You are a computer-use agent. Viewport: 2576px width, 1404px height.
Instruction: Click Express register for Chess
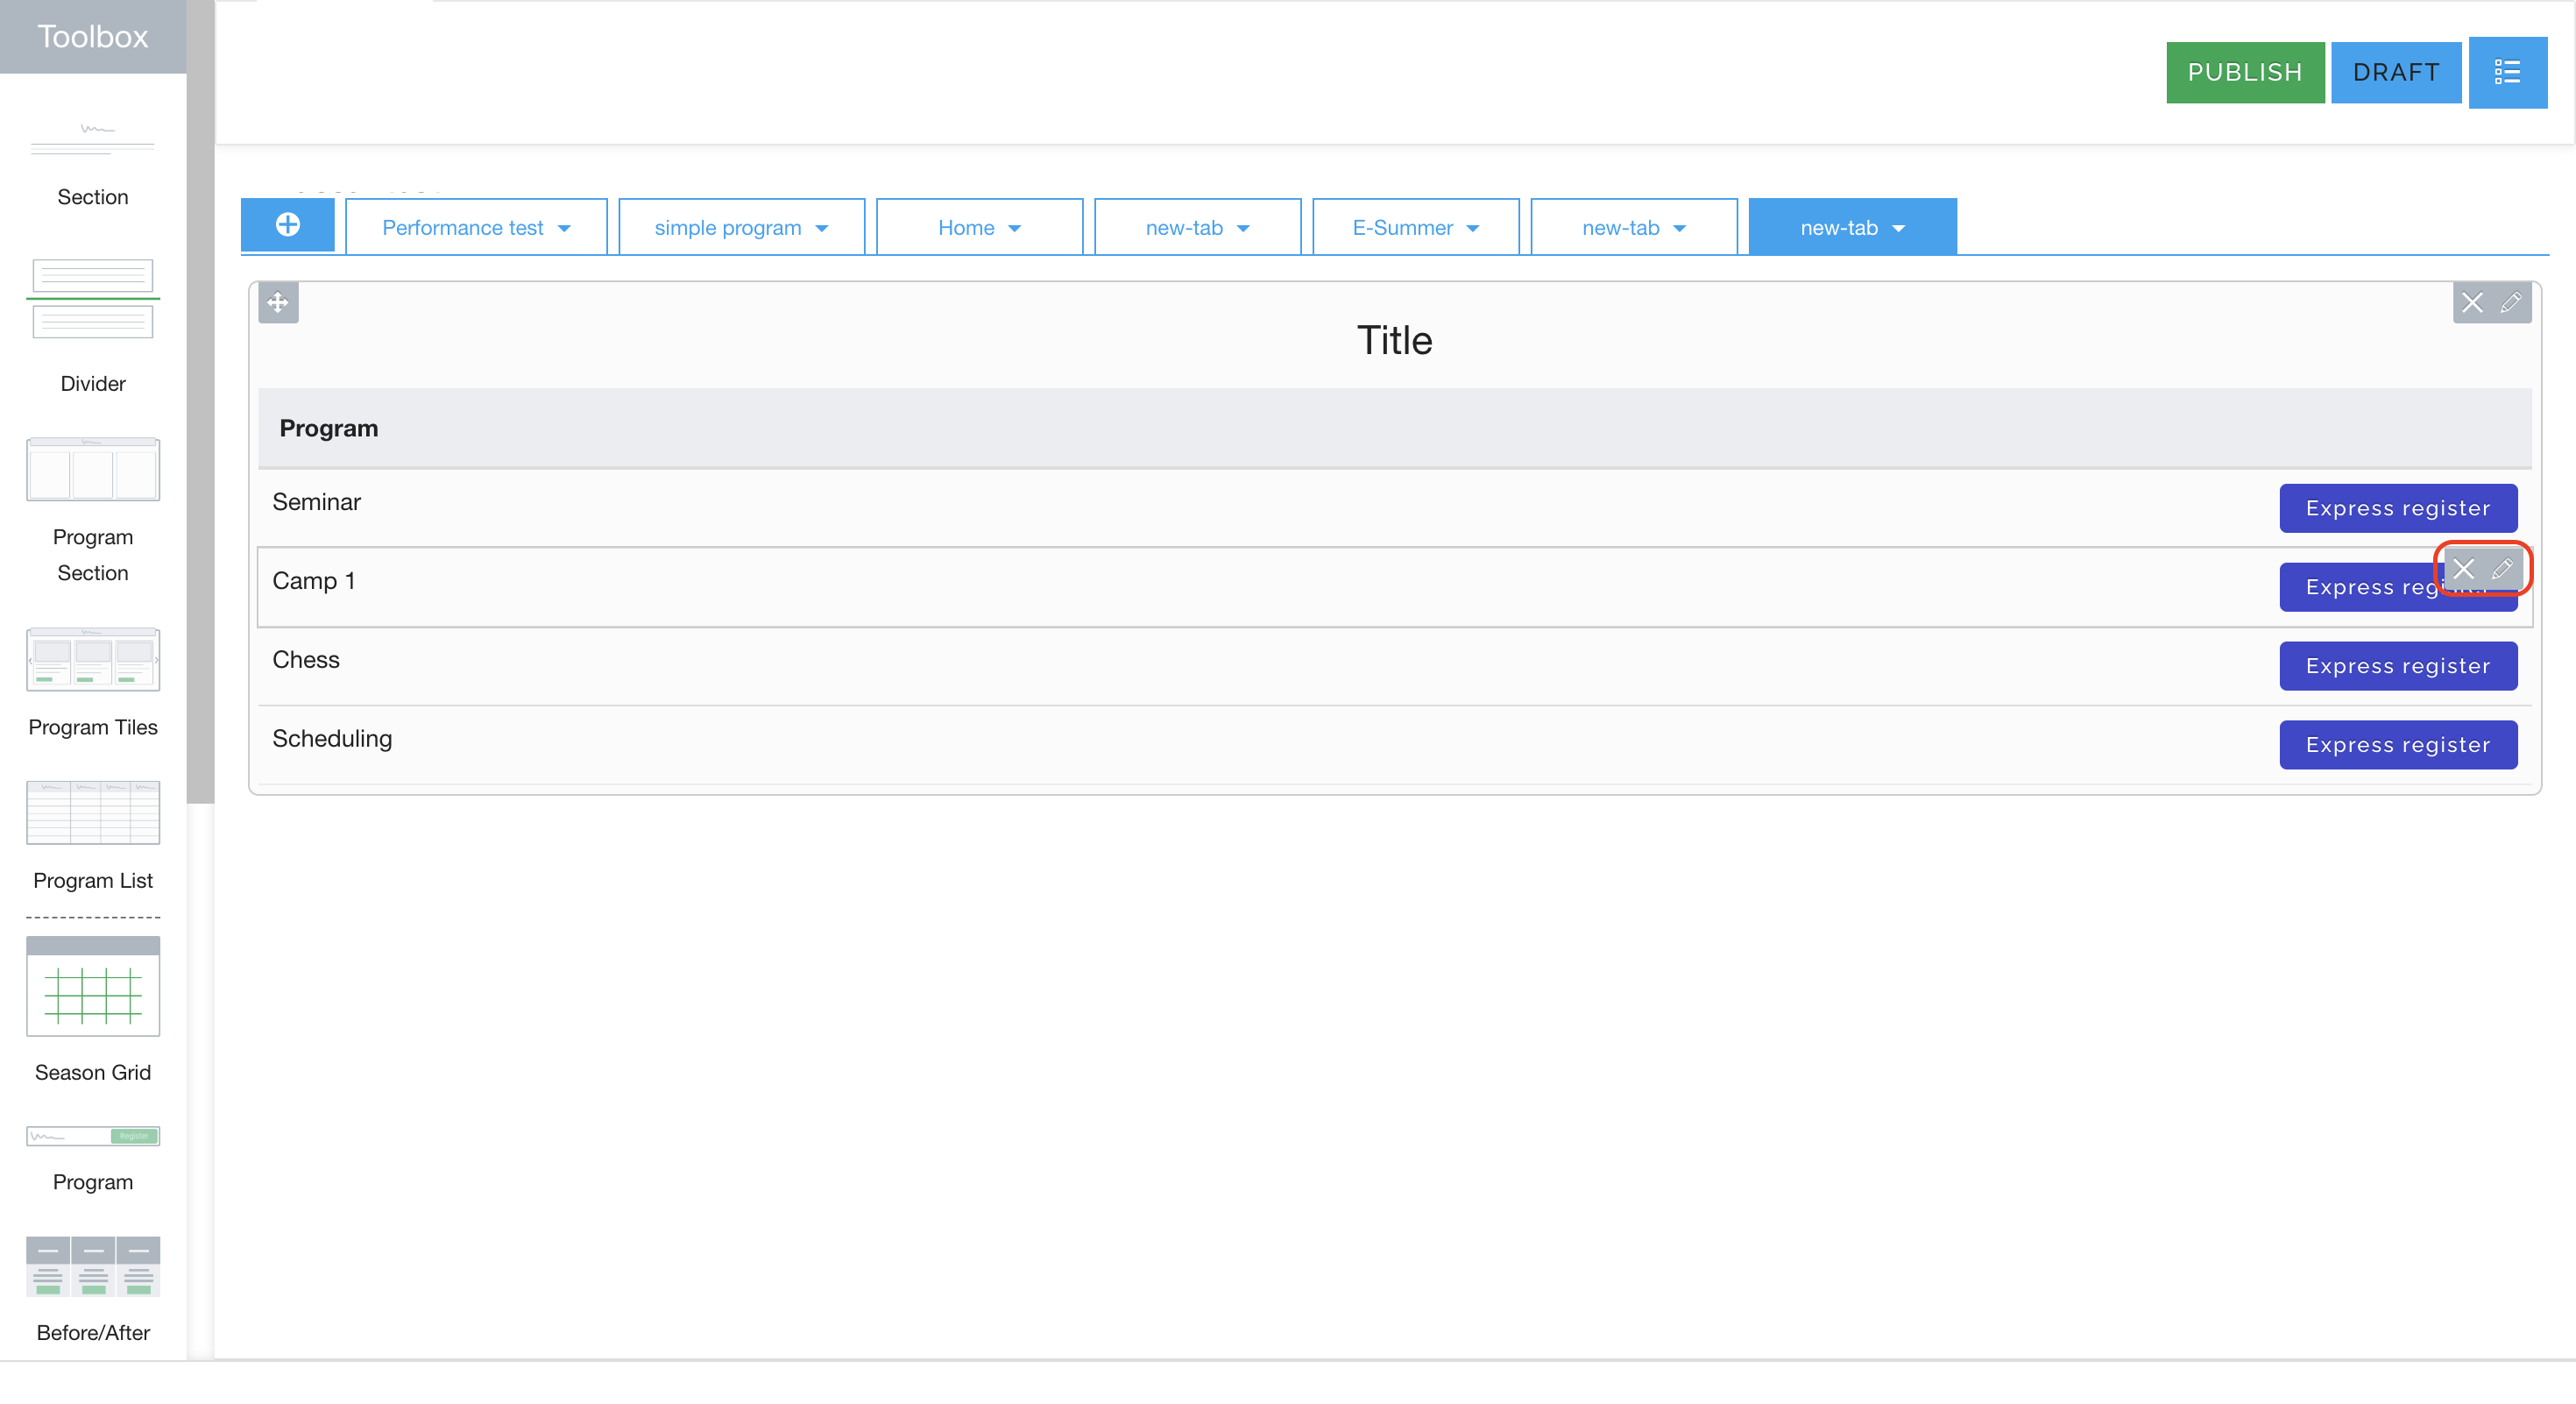(2397, 666)
